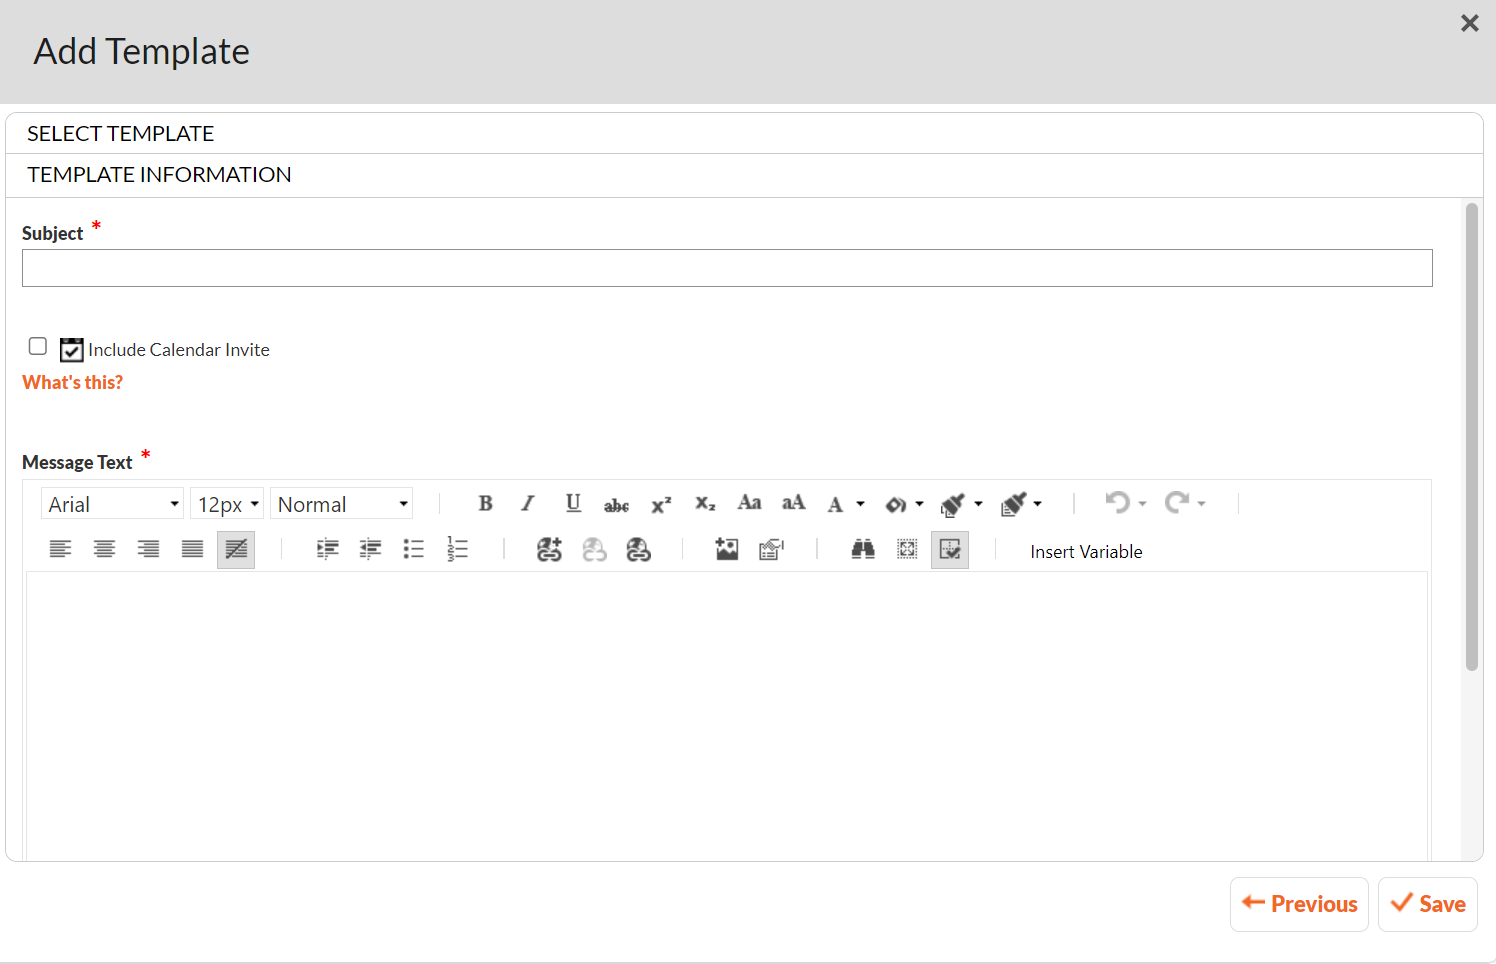Click the image properties icon

tap(771, 549)
